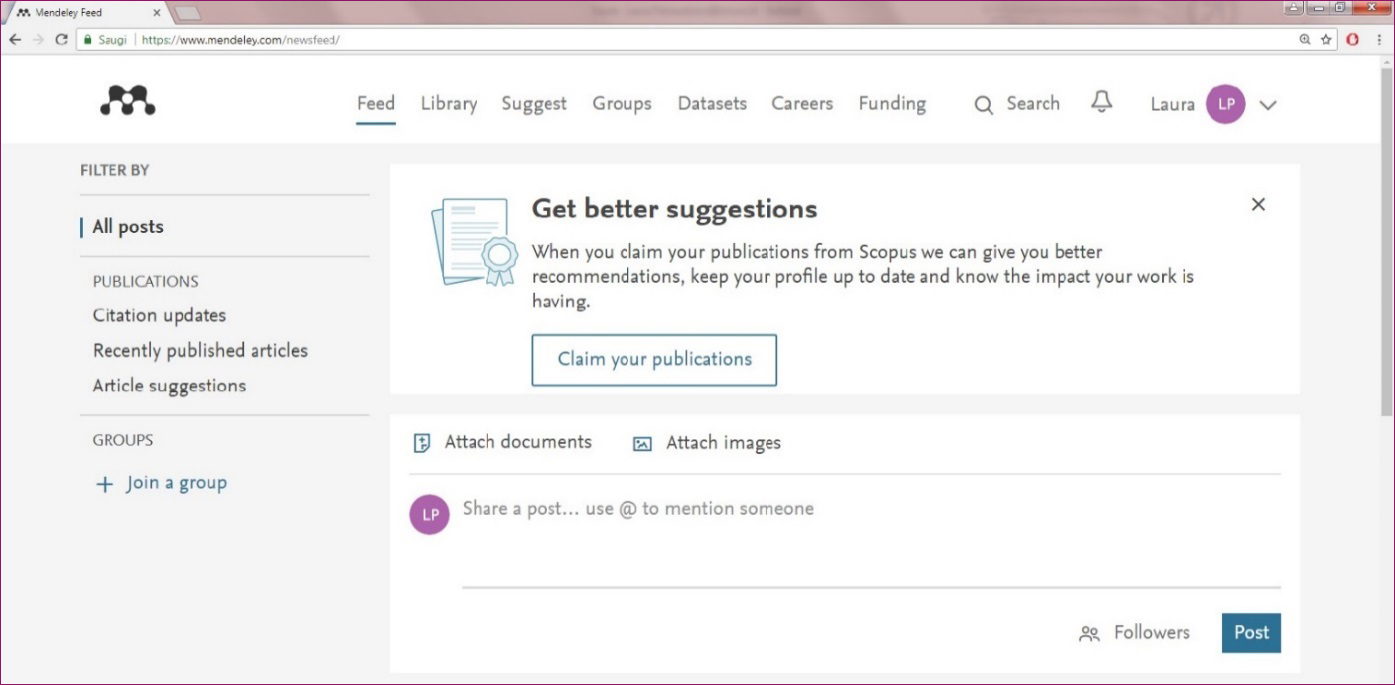Screen dimensions: 1395x685
Task: Click the Mendeley logo icon
Action: 128,100
